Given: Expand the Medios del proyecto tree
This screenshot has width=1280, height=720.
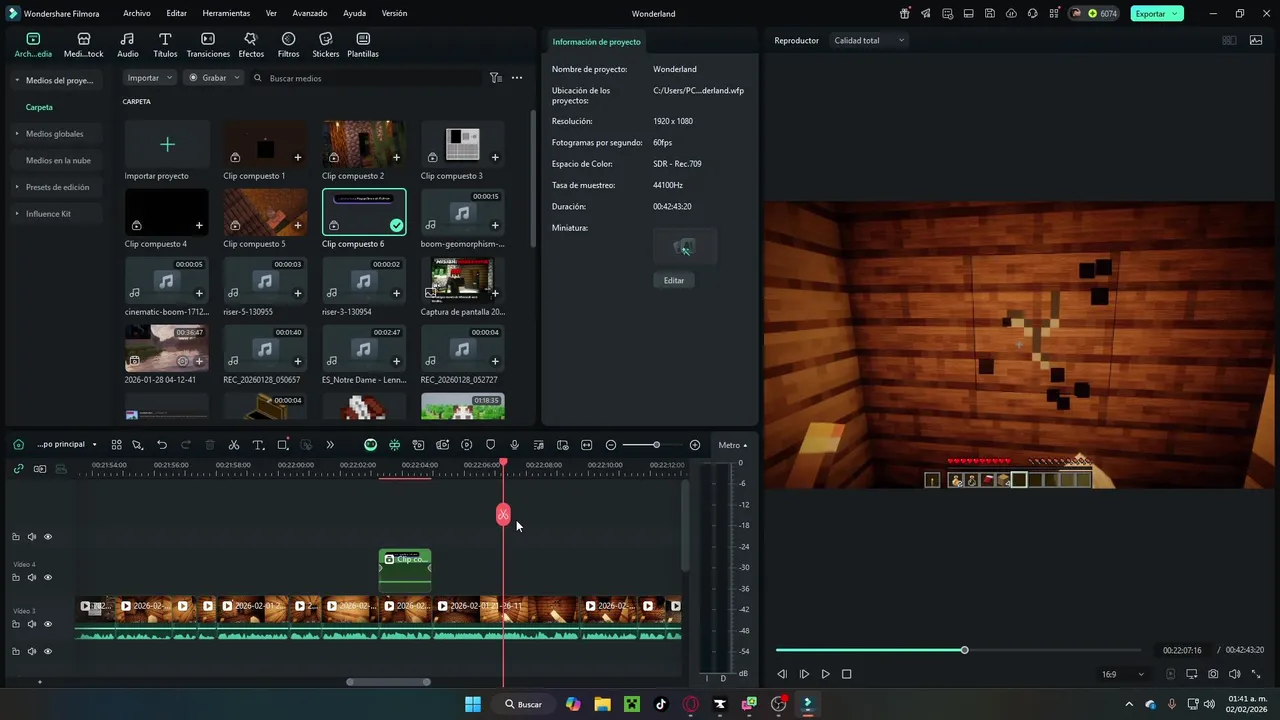Looking at the screenshot, I should point(17,80).
